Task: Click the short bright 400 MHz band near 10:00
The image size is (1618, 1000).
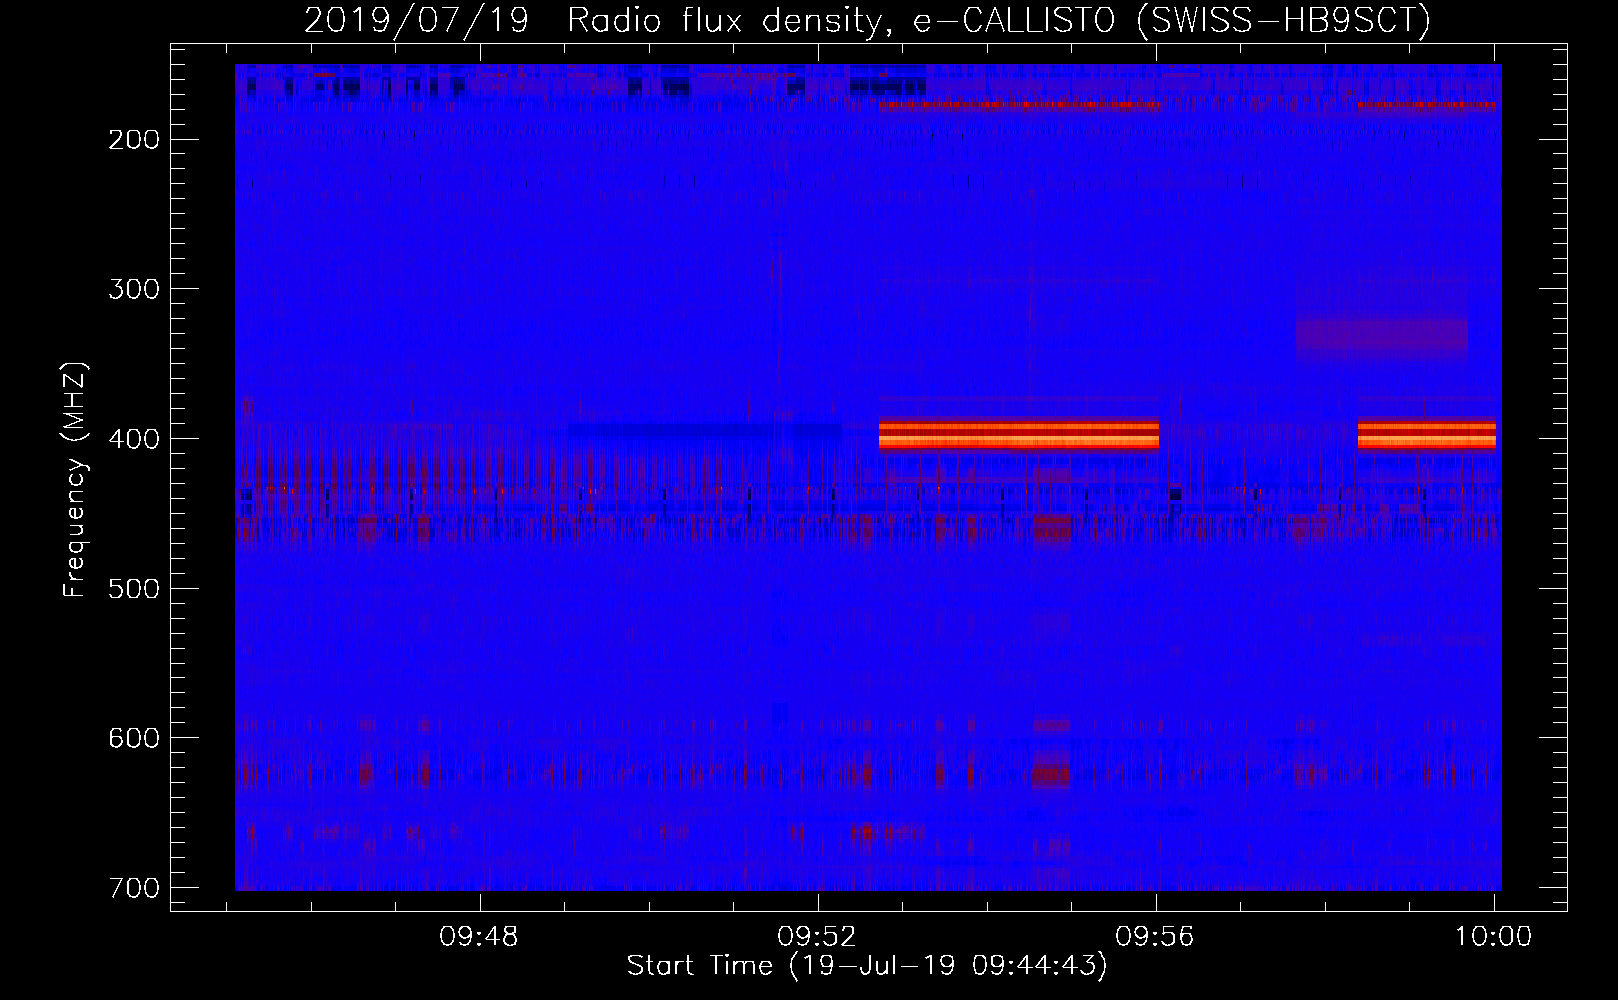Action: (x=1427, y=435)
